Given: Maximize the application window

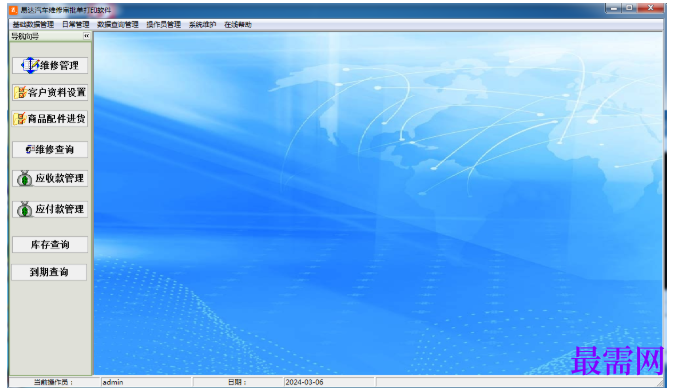Looking at the screenshot, I should tap(629, 8).
